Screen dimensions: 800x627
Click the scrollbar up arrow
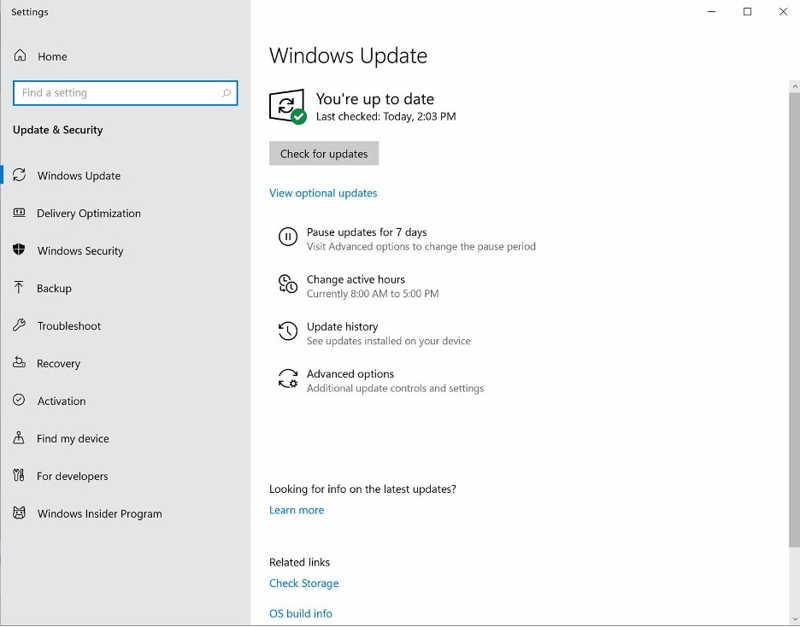coord(794,87)
